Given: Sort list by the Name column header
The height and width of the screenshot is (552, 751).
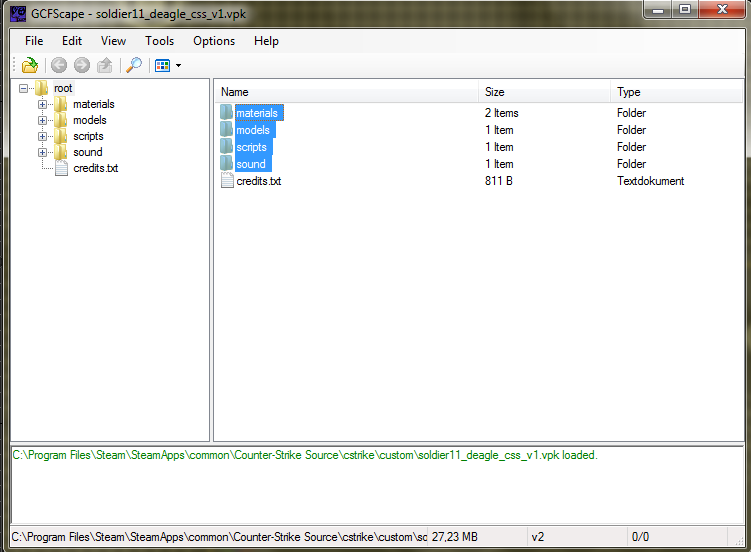Looking at the screenshot, I should (346, 92).
